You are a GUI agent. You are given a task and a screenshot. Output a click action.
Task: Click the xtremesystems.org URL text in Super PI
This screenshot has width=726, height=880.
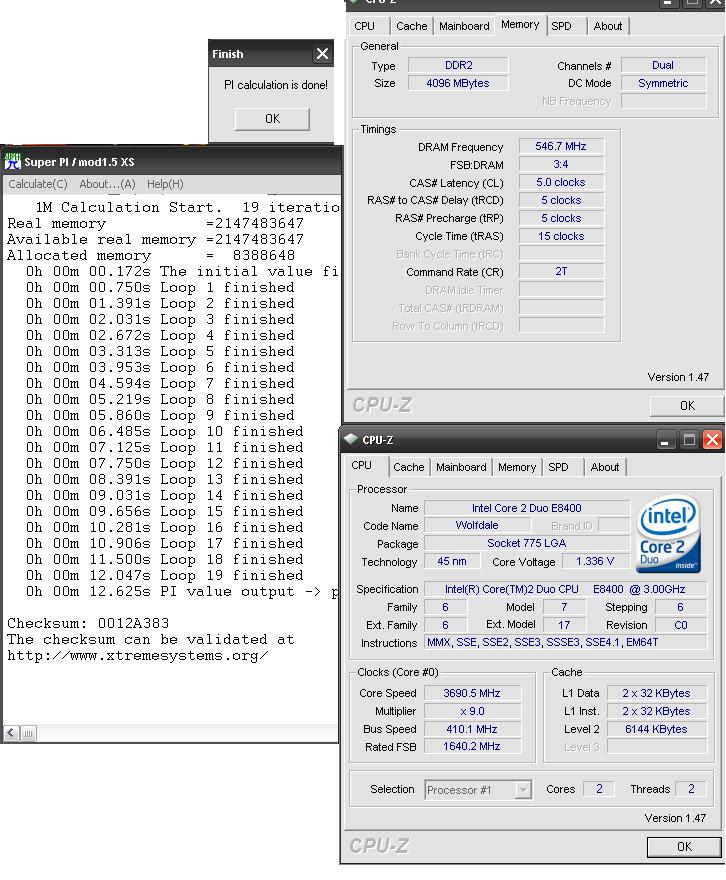(137, 656)
